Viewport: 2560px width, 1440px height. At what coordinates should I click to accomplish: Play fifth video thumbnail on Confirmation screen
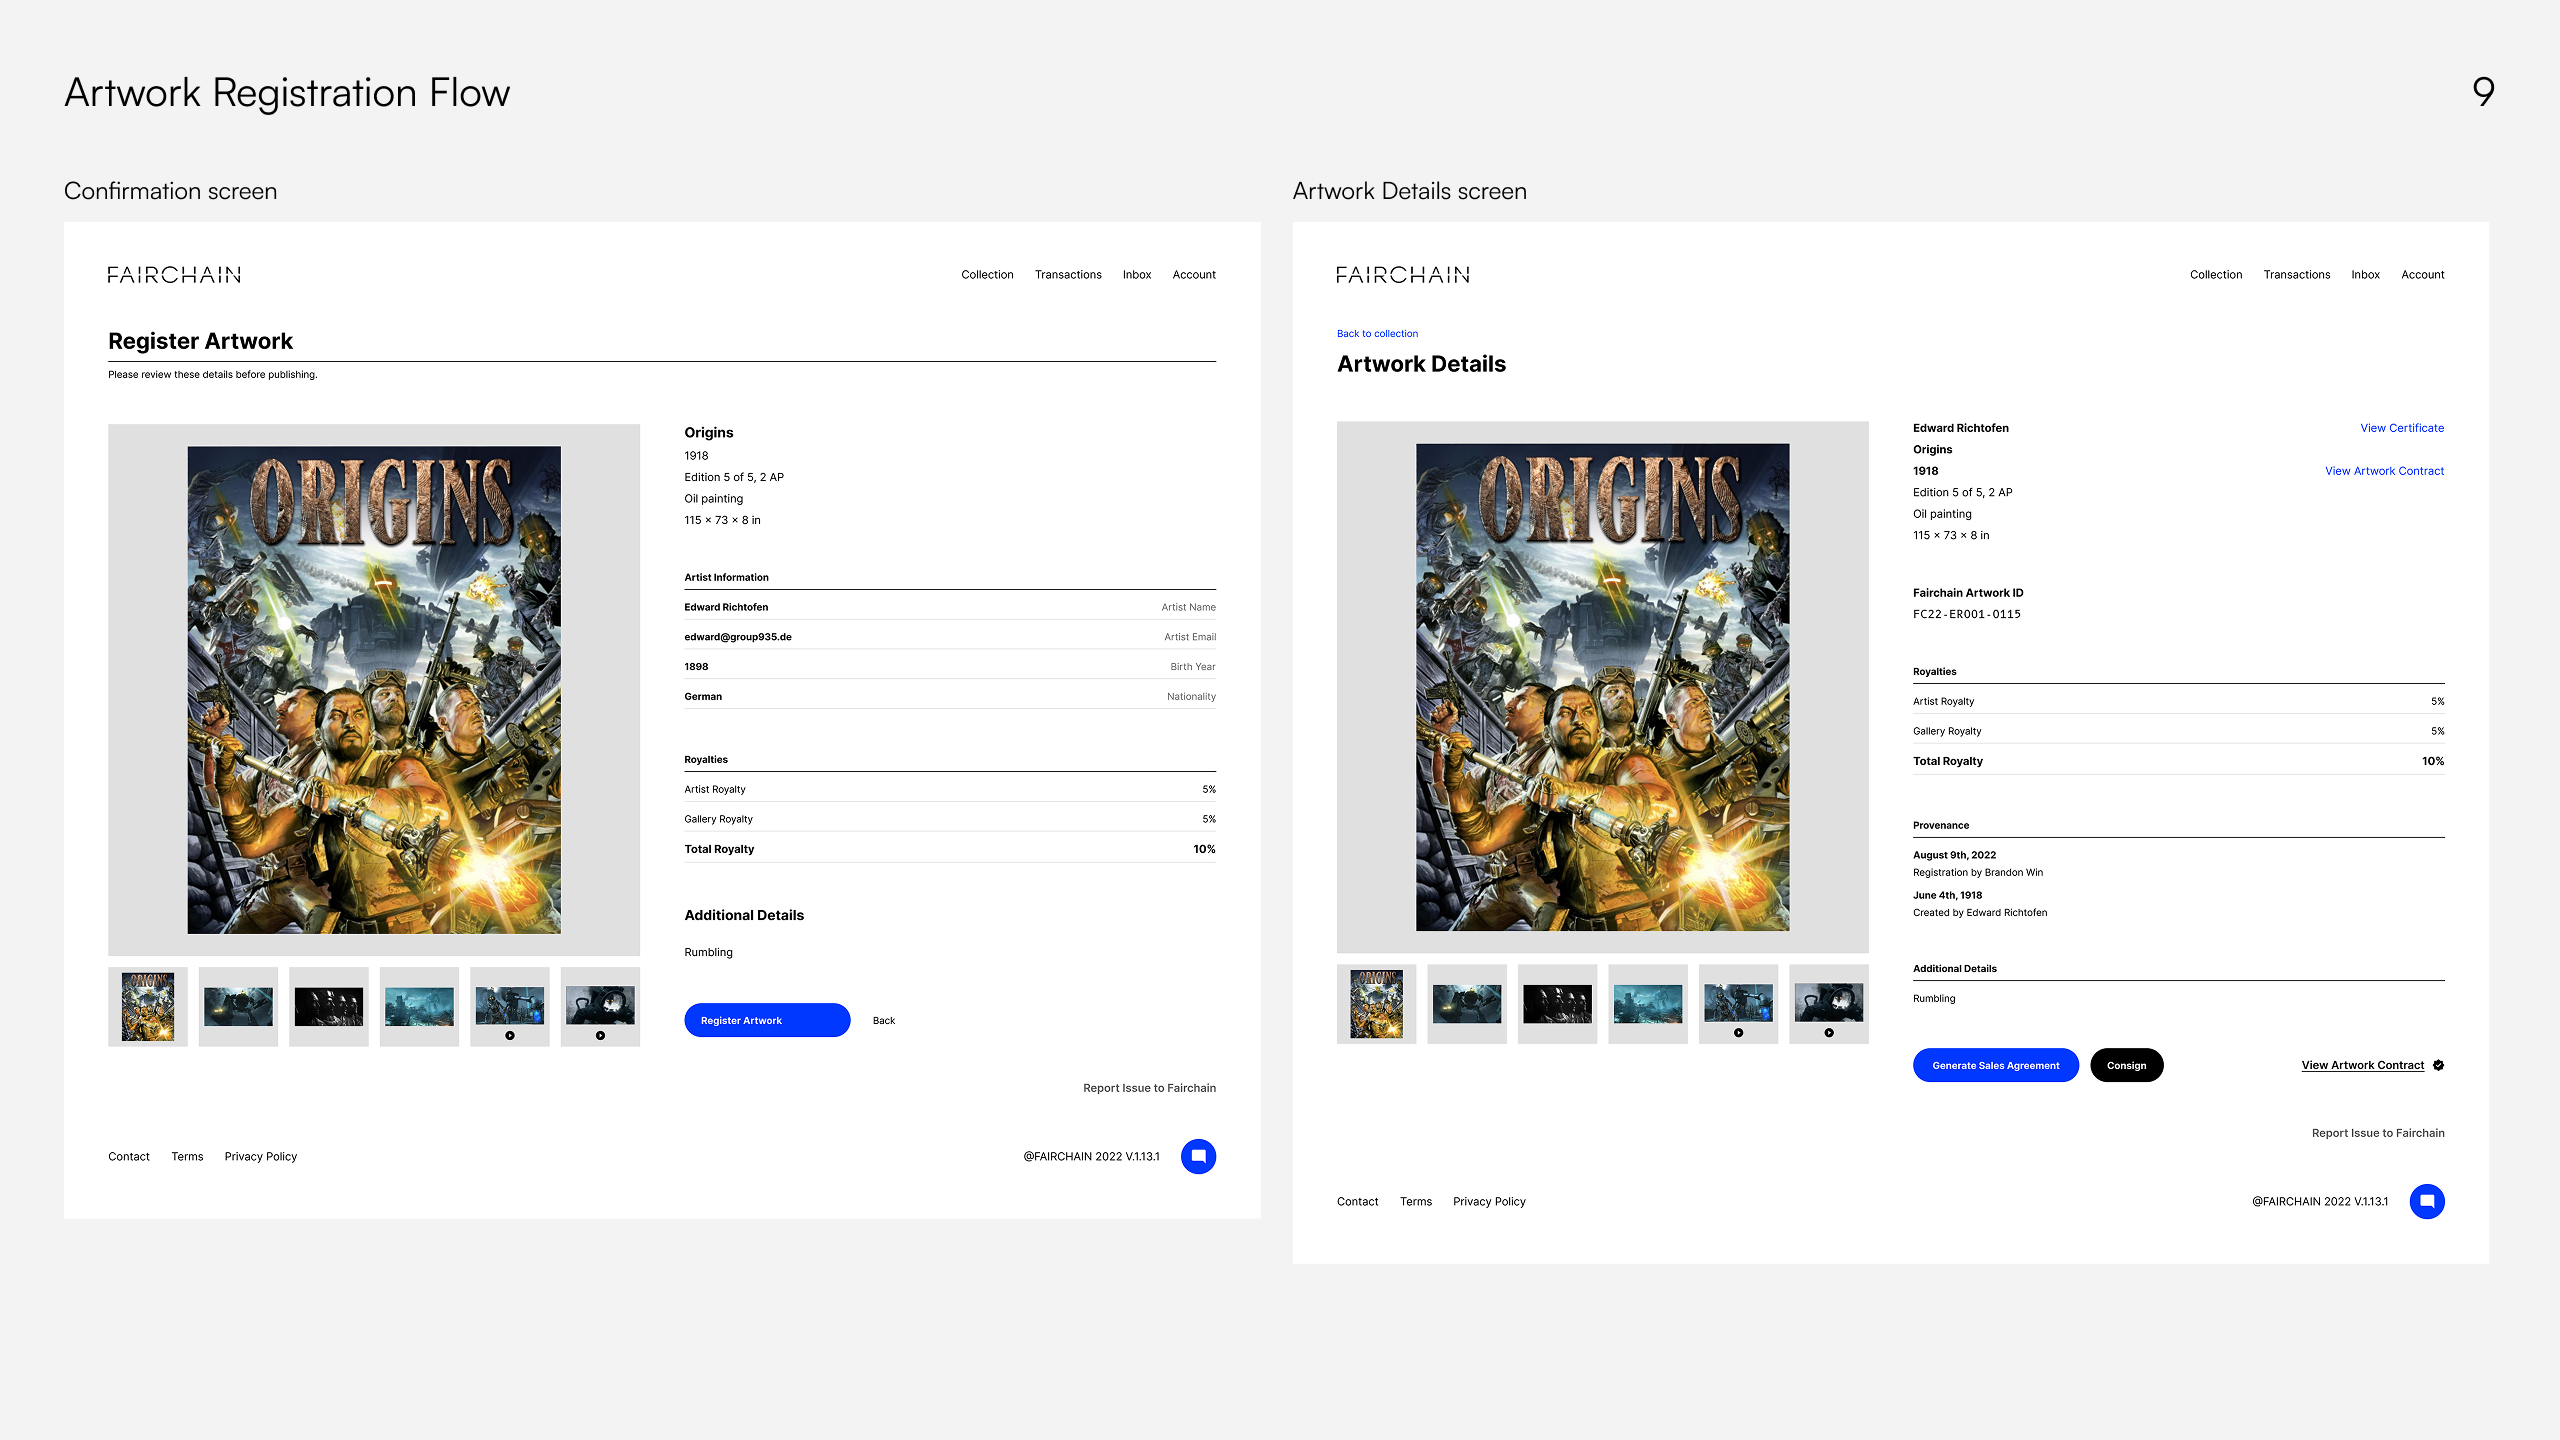pos(510,1035)
